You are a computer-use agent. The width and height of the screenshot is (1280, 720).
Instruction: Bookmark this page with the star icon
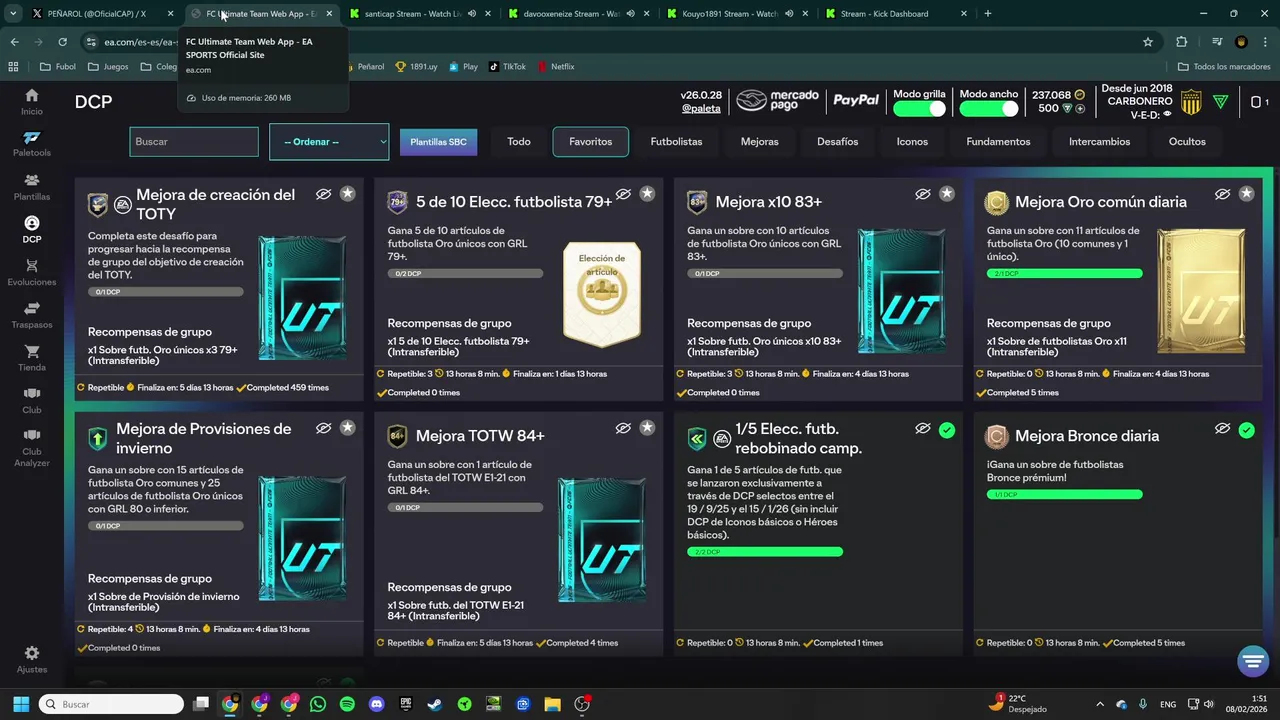[1148, 42]
